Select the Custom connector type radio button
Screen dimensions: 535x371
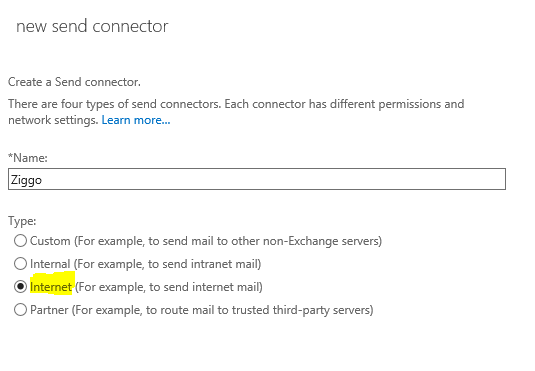(x=20, y=241)
